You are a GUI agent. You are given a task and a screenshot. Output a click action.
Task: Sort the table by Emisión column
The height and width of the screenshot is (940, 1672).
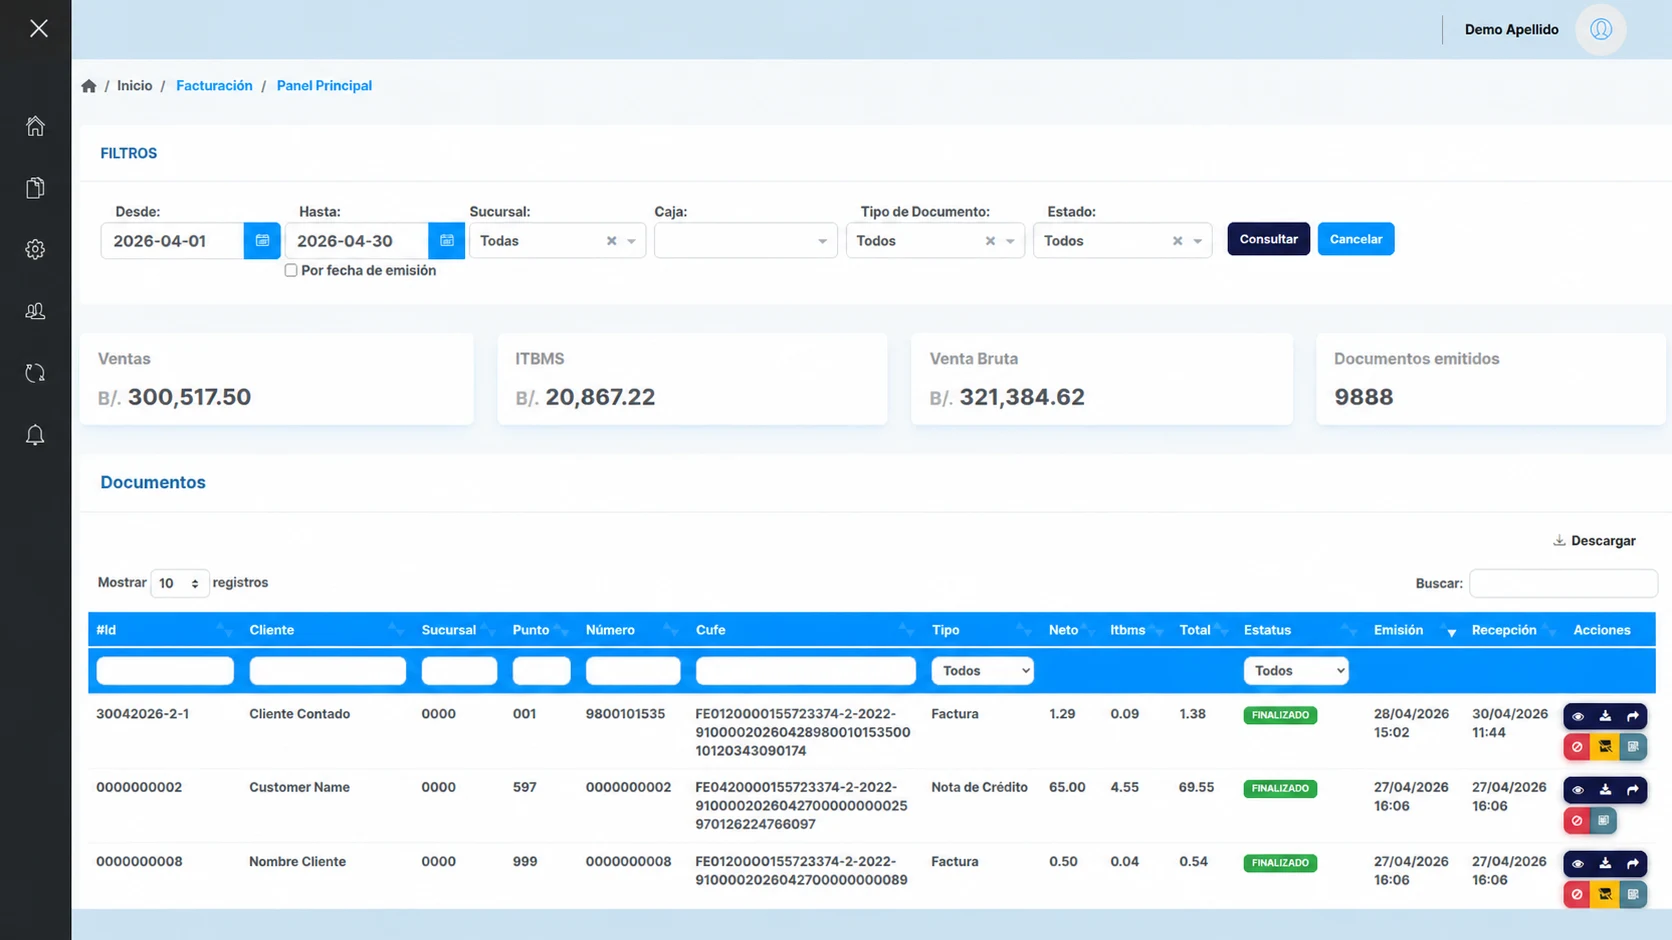click(x=1414, y=630)
